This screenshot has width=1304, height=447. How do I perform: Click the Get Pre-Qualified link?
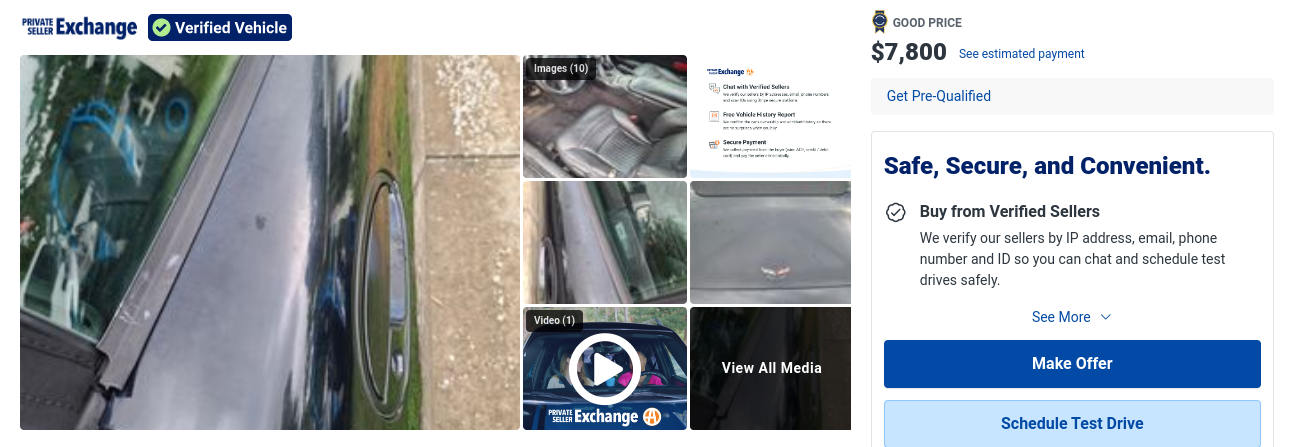[939, 96]
